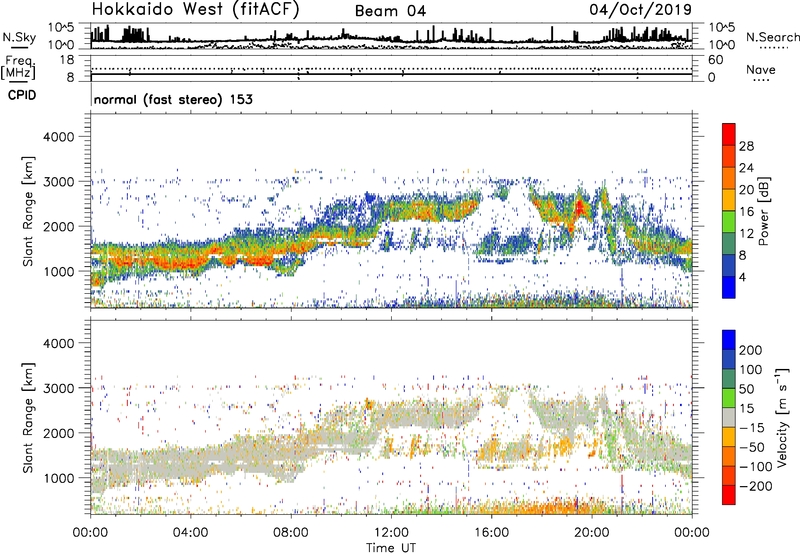This screenshot has width=800, height=554.
Task: Click the "50" velocity colorbar label
Action: point(746,389)
